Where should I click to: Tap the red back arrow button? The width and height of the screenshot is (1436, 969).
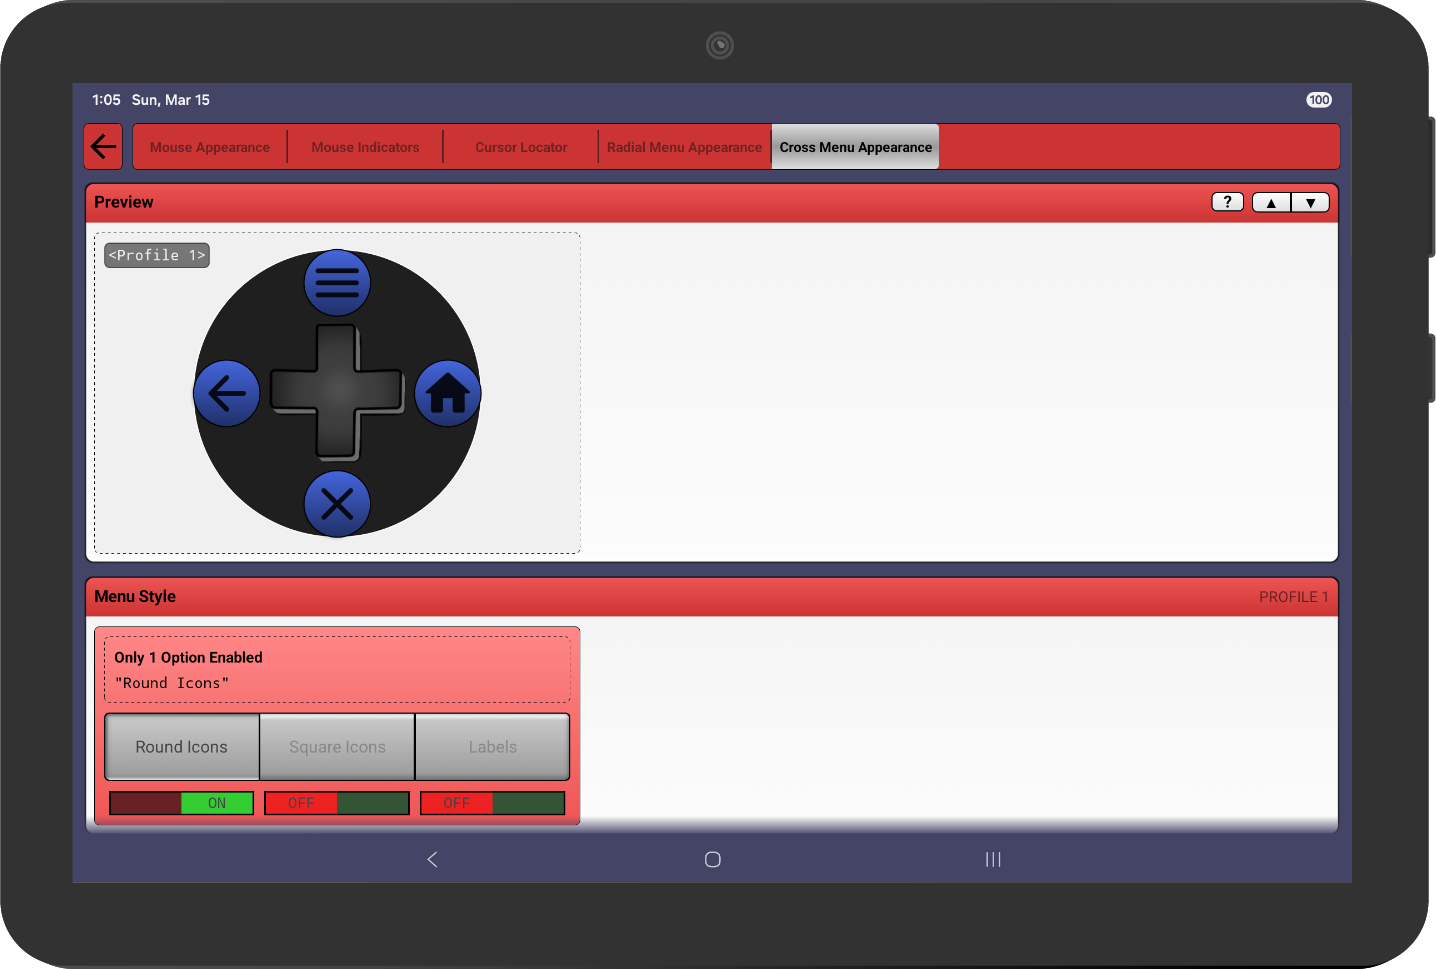point(103,147)
